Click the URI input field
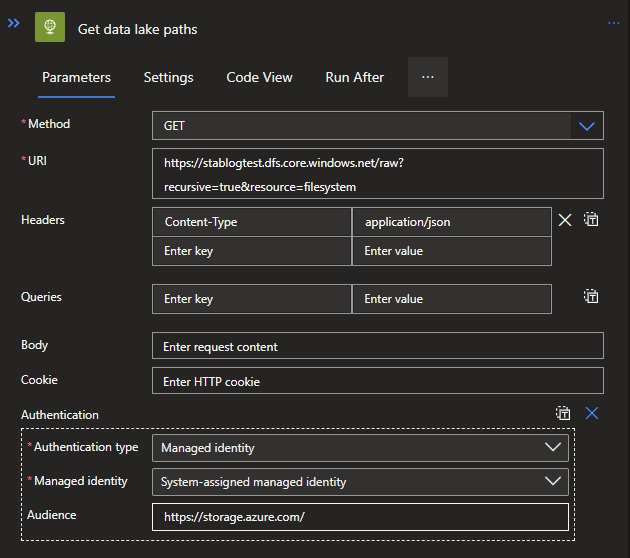The image size is (630, 558). click(377, 173)
